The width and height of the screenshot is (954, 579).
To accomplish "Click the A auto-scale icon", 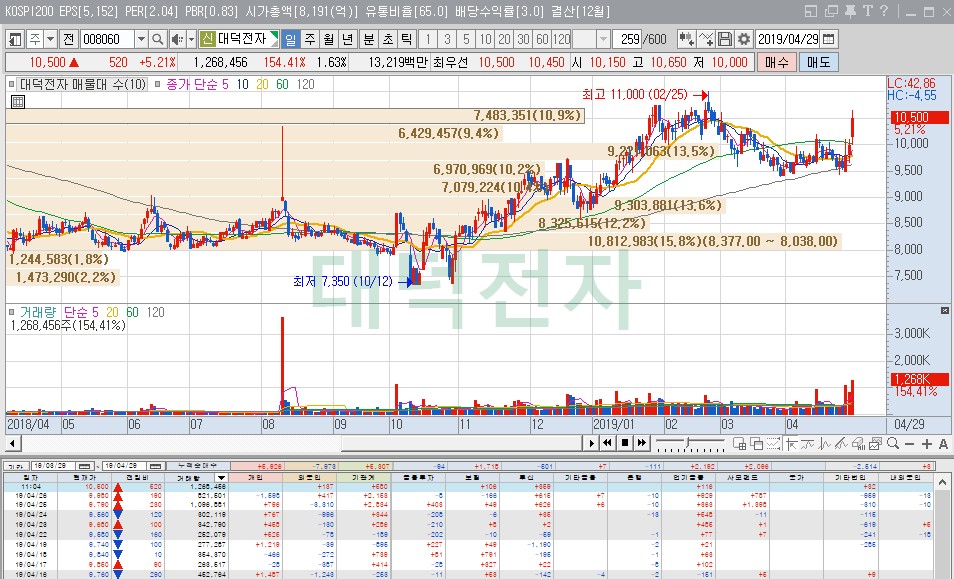I will click(943, 444).
